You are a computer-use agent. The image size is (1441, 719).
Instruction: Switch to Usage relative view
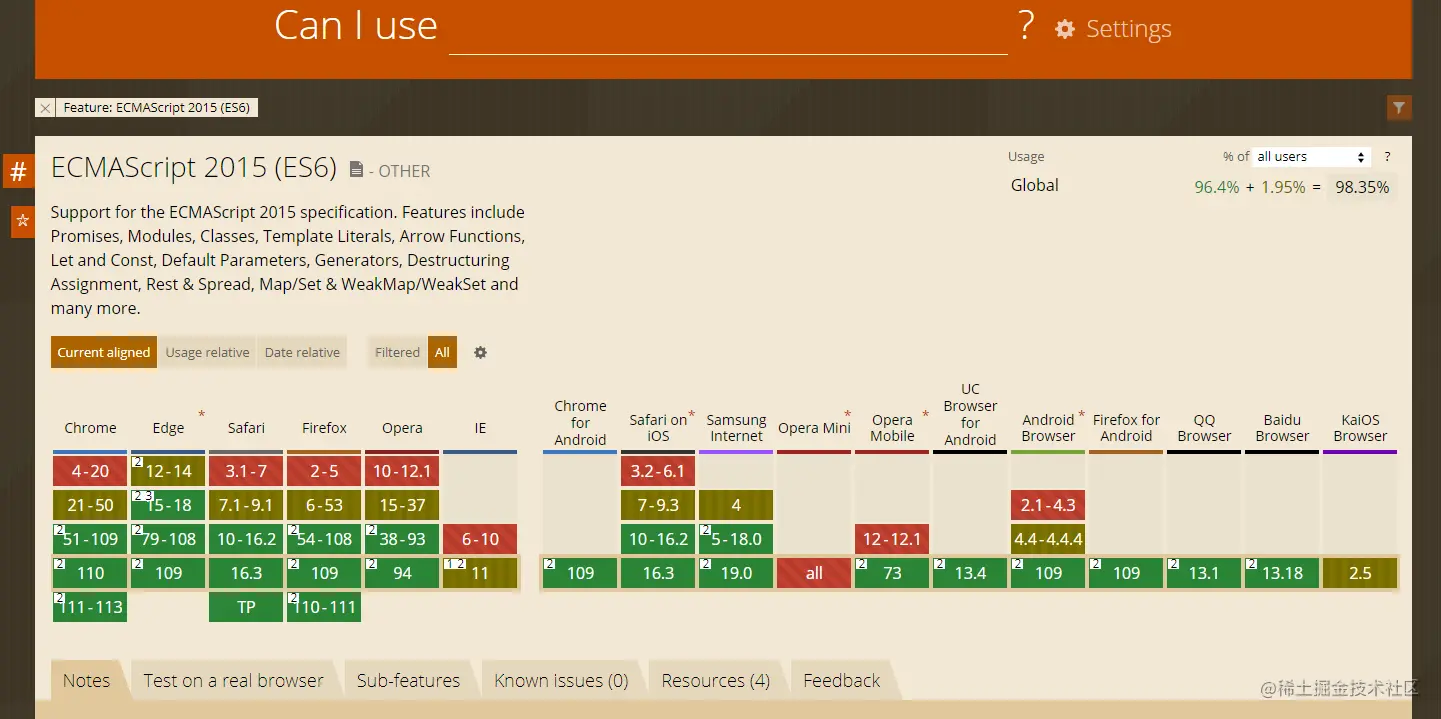pos(207,352)
